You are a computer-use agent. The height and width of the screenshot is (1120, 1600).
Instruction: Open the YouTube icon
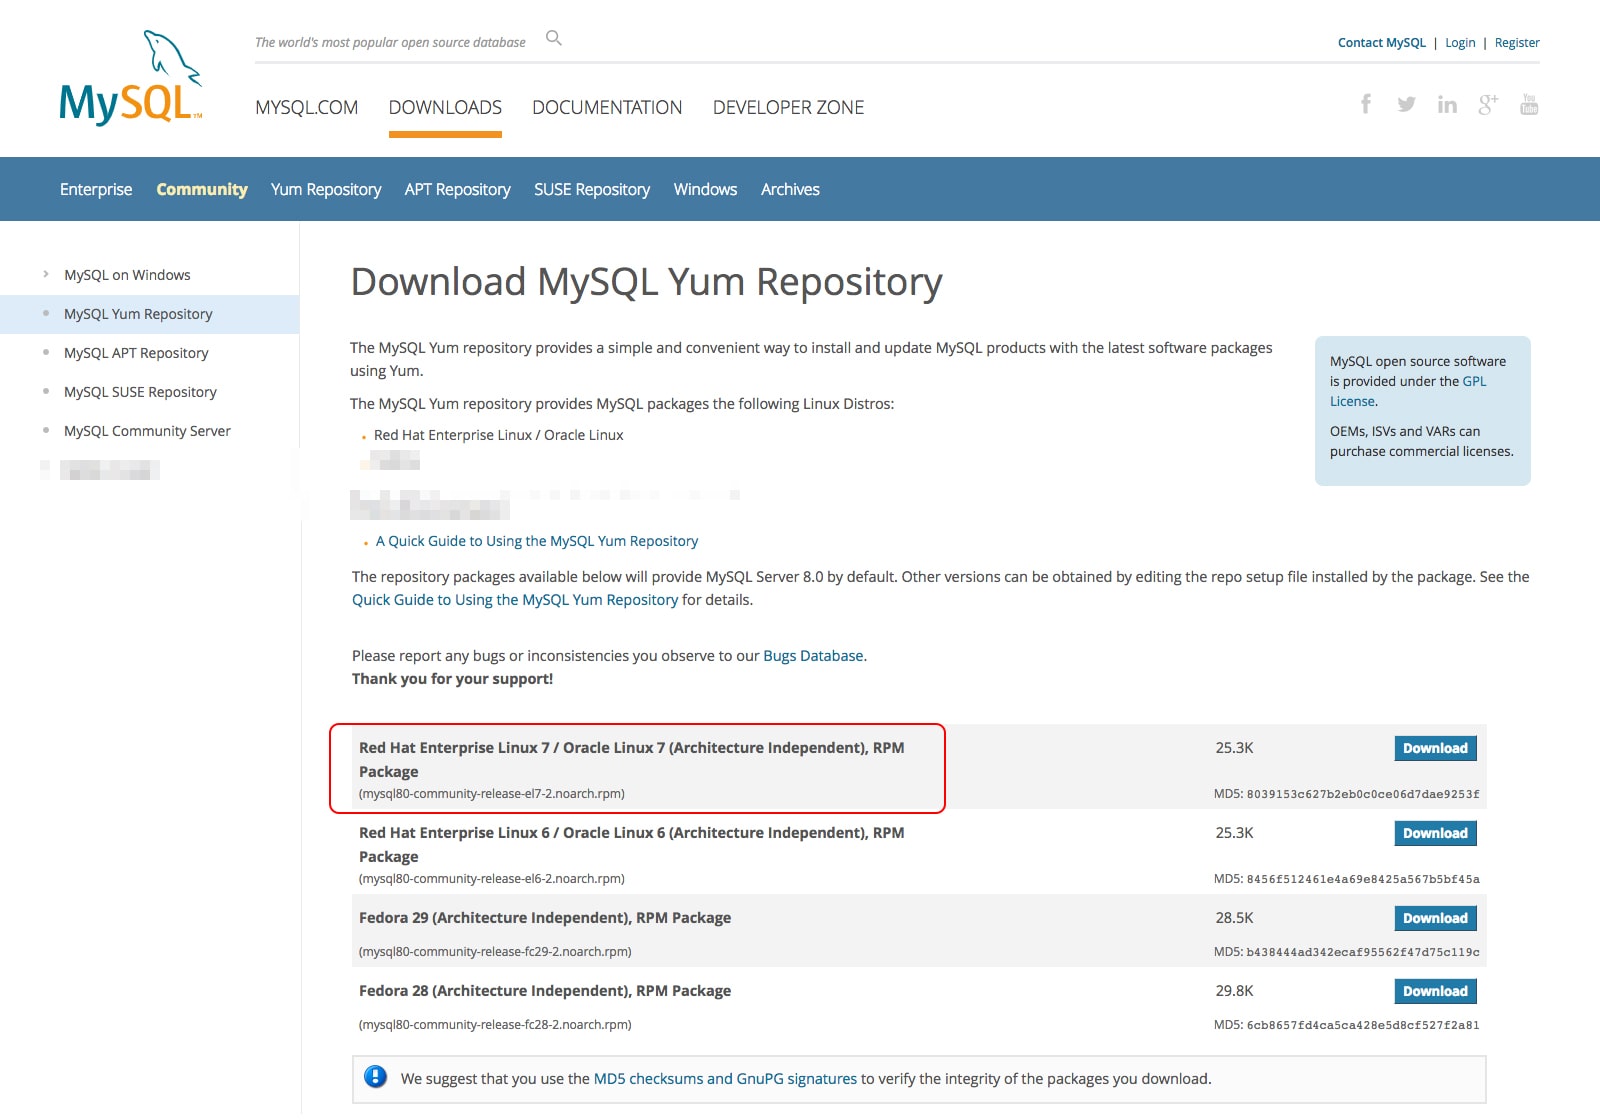[x=1529, y=104]
